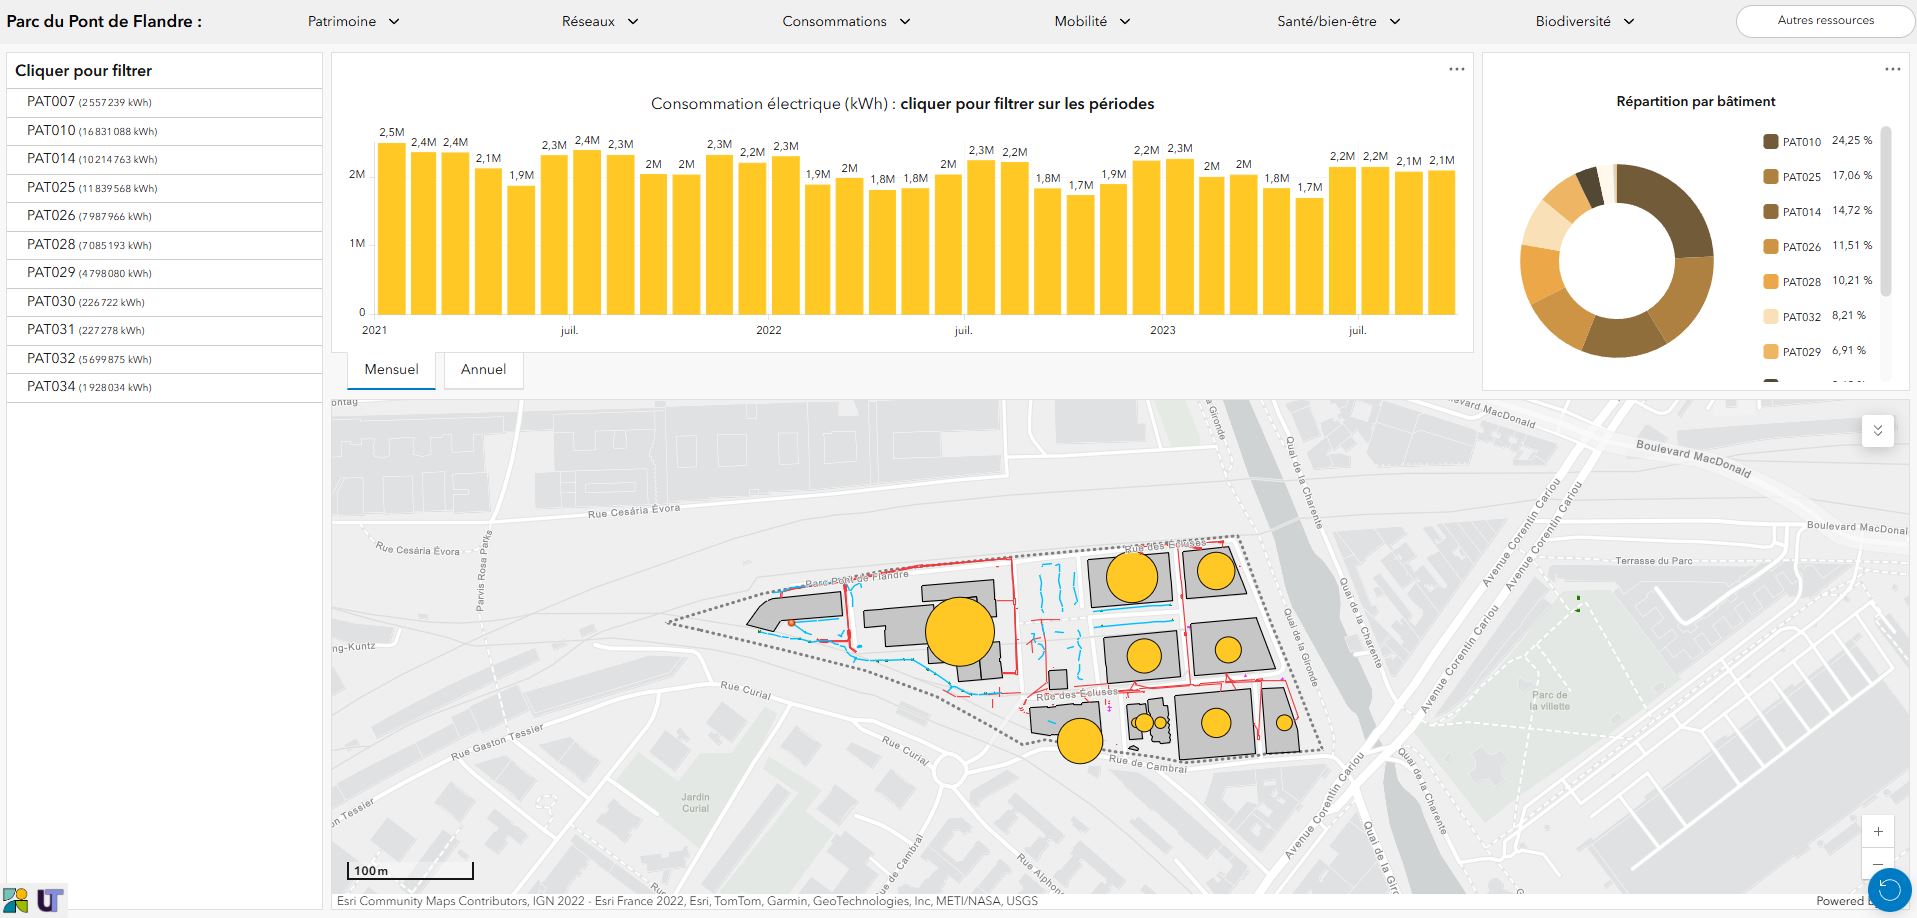Click the largest yellow bubble on the map
Image resolution: width=1917 pixels, height=918 pixels.
pyautogui.click(x=959, y=631)
